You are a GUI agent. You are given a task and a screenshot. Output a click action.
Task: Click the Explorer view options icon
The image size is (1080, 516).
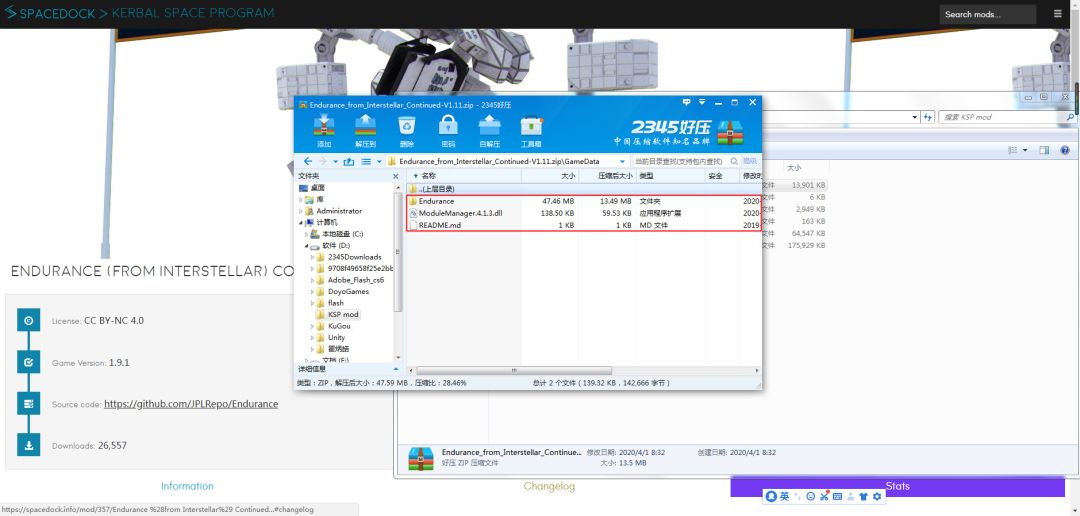click(x=1012, y=150)
